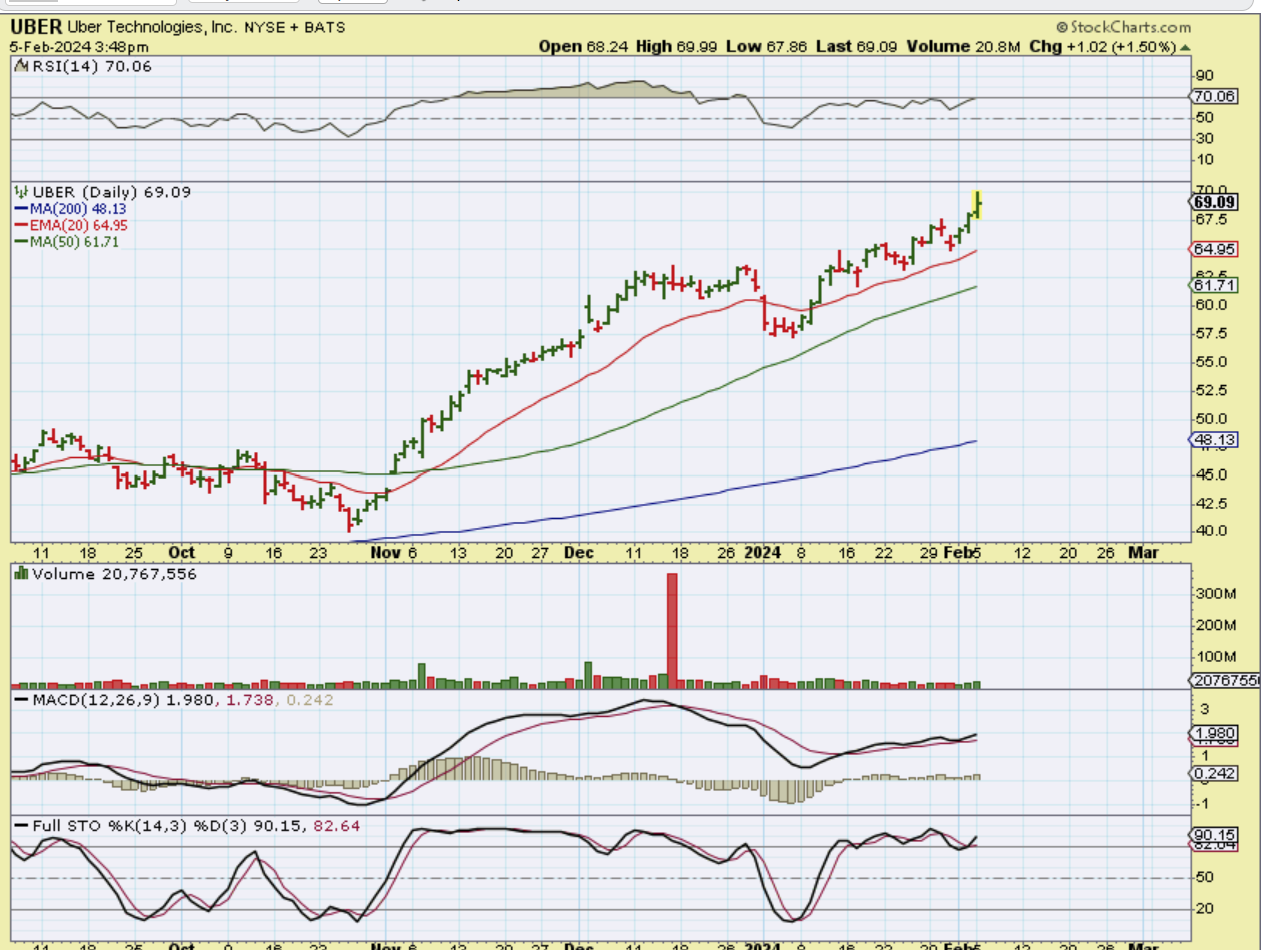Click the red EMA(20) legend line

[21, 225]
